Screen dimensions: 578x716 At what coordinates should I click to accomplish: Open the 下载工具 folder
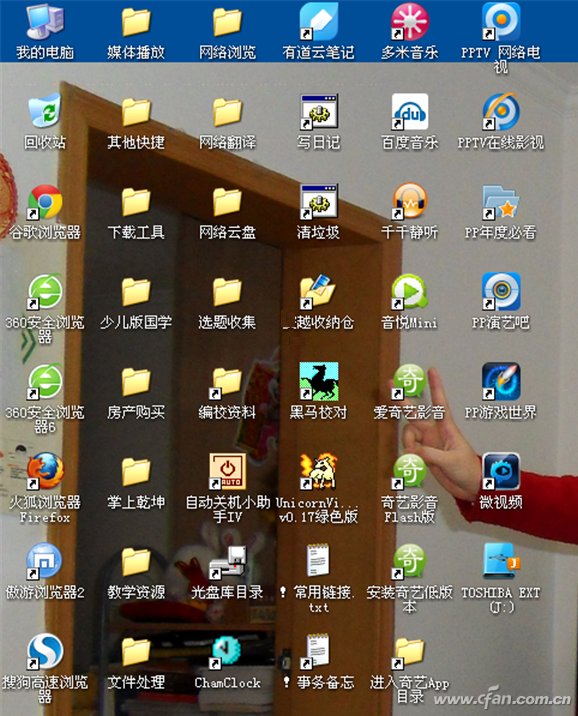coord(136,202)
